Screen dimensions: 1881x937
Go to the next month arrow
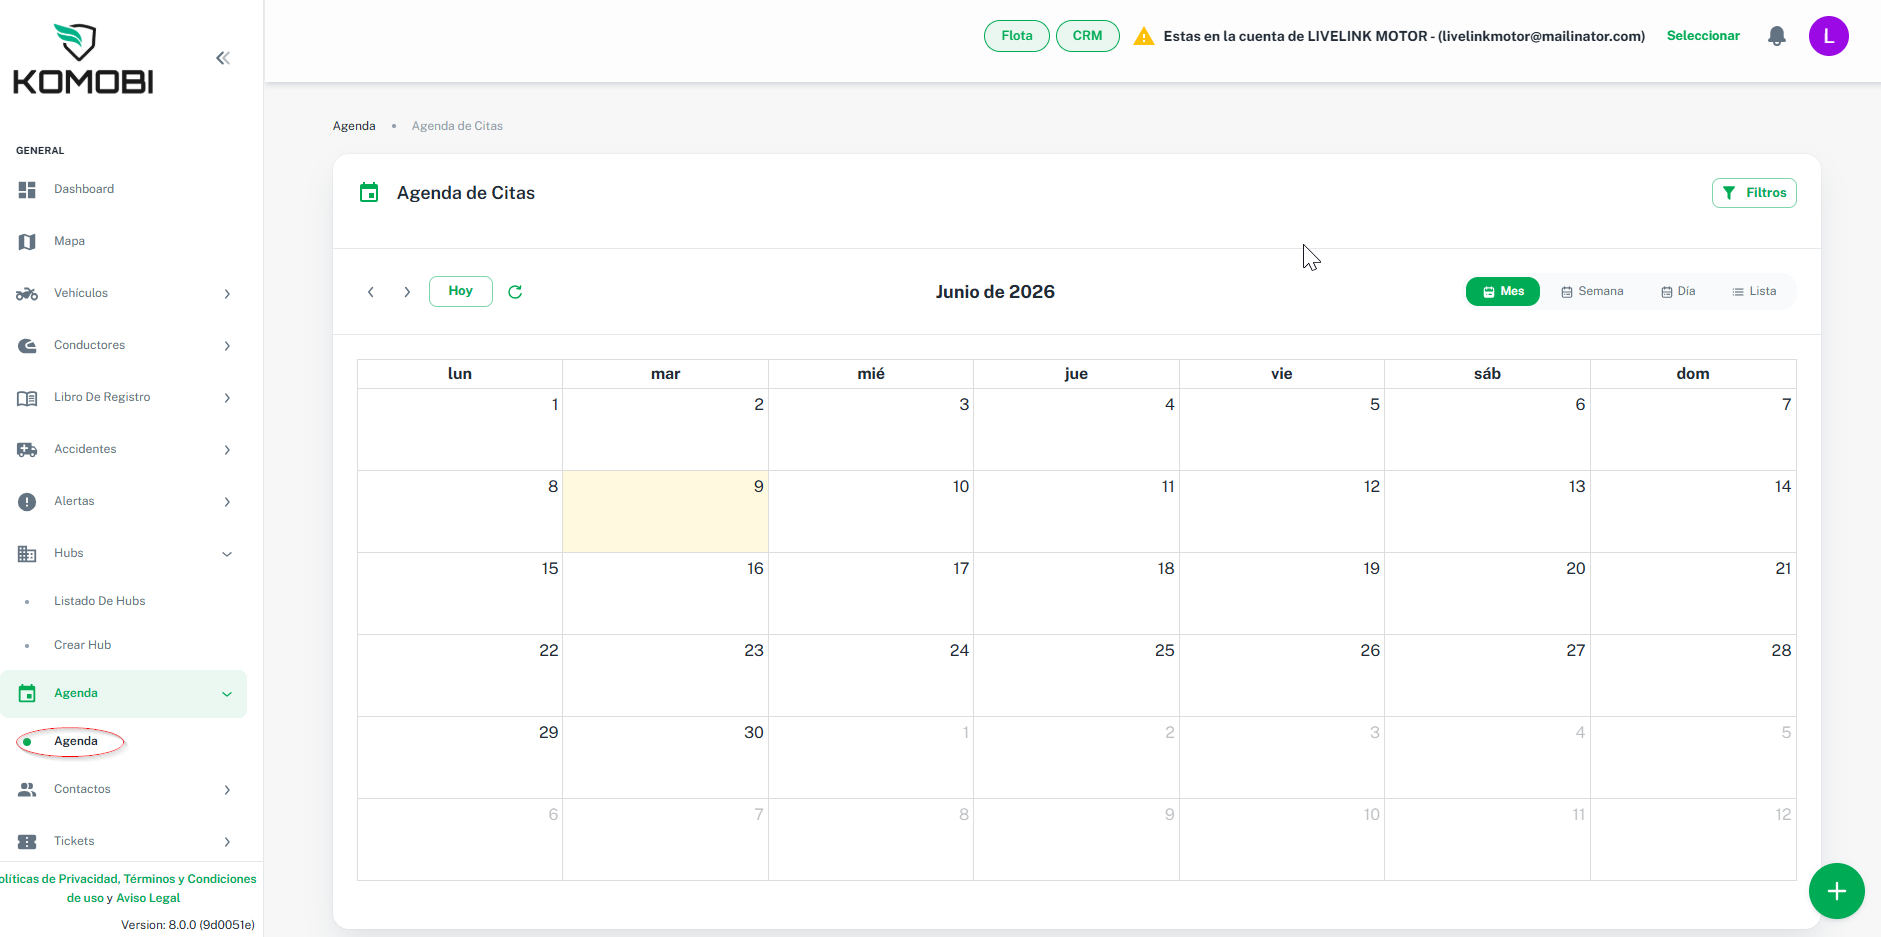point(407,292)
